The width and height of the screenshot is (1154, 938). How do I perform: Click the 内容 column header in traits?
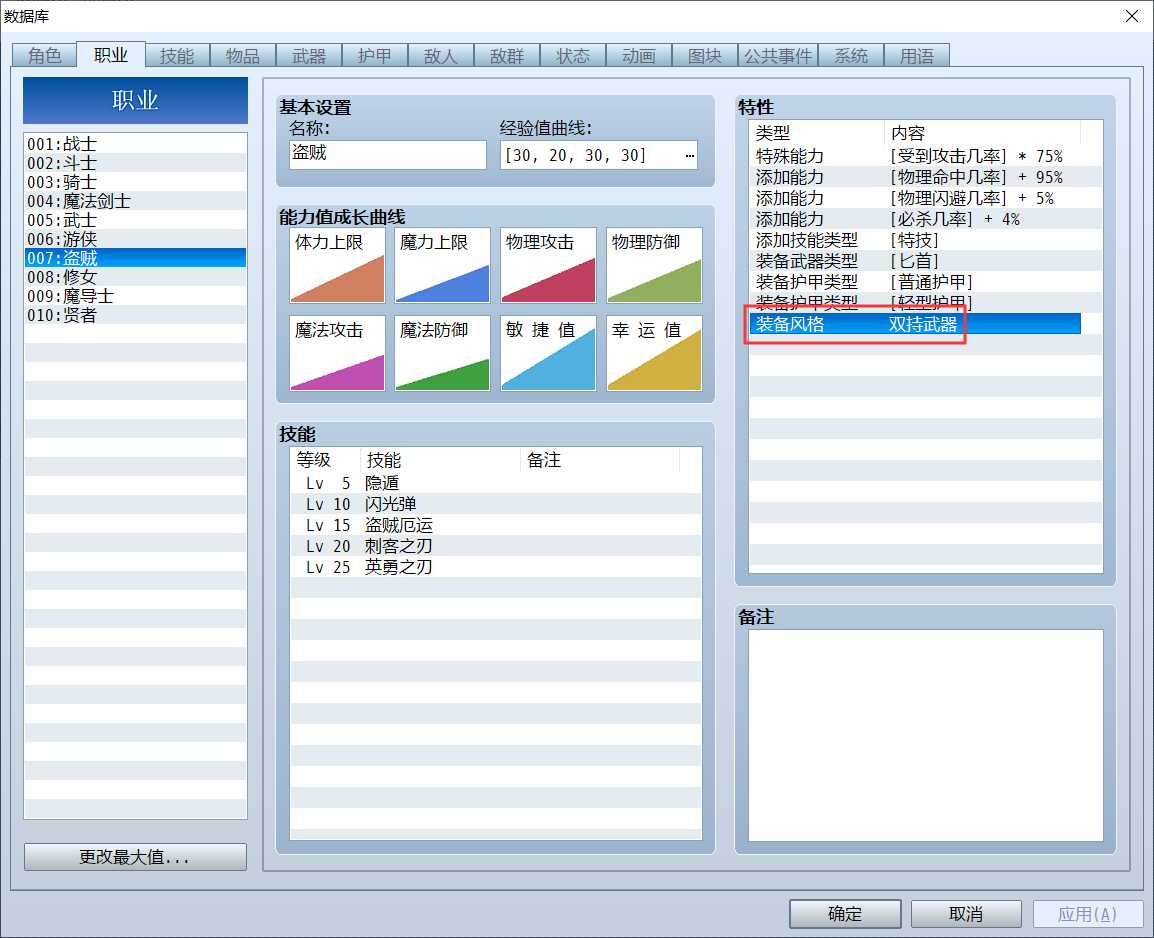pos(983,133)
